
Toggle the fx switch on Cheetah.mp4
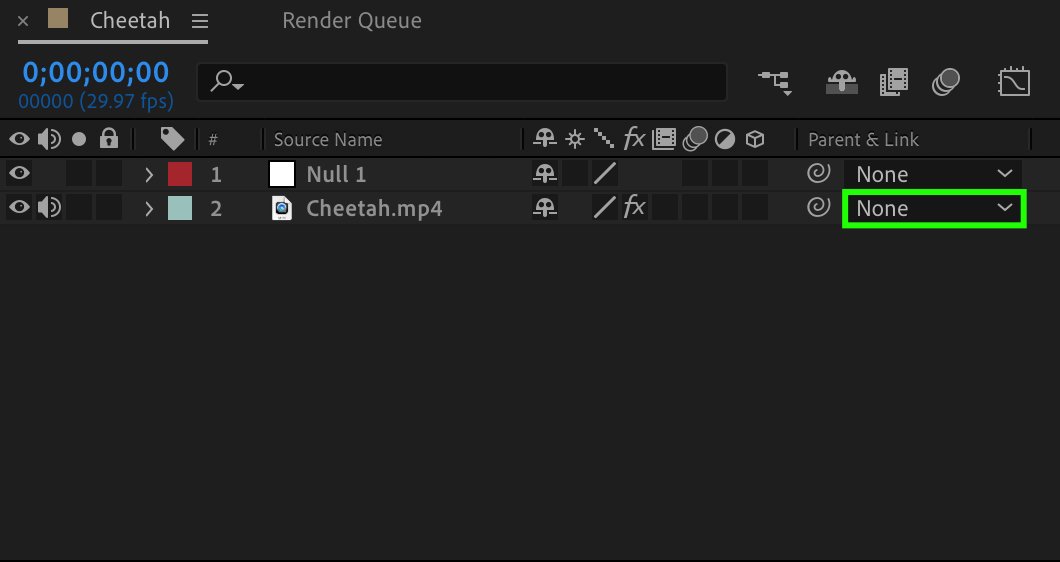(634, 208)
